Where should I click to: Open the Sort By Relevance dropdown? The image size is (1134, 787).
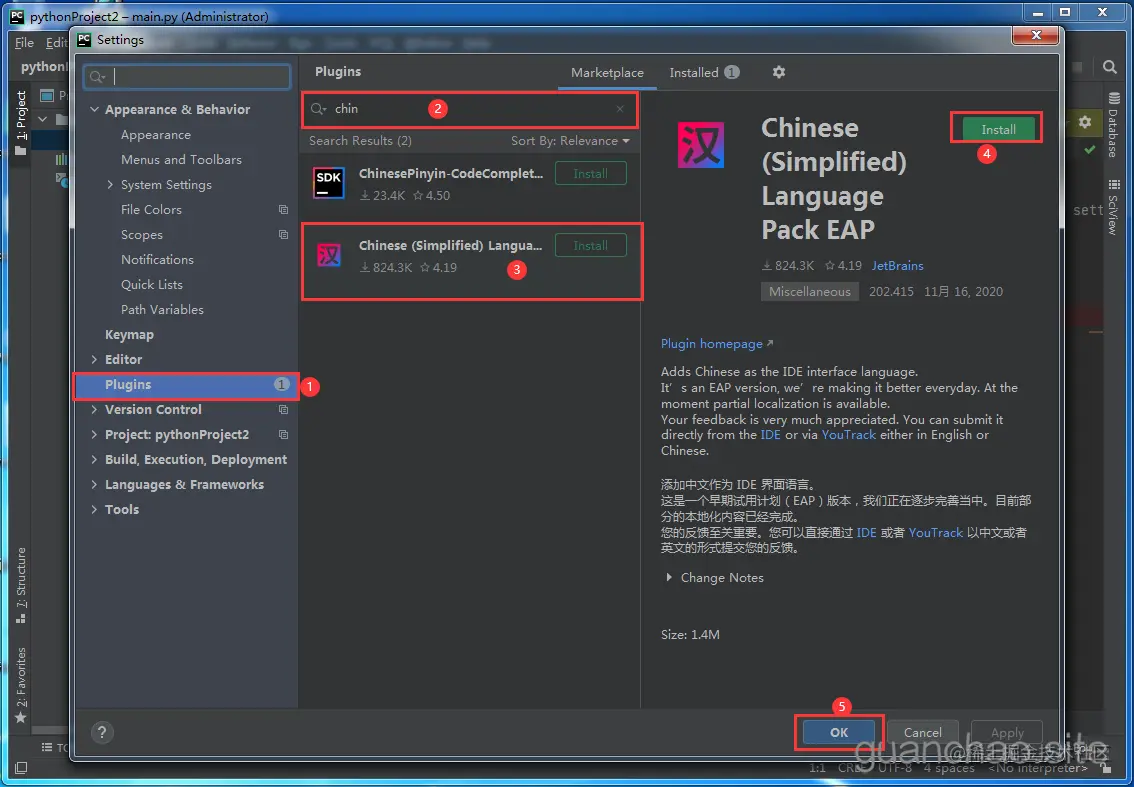pyautogui.click(x=570, y=141)
